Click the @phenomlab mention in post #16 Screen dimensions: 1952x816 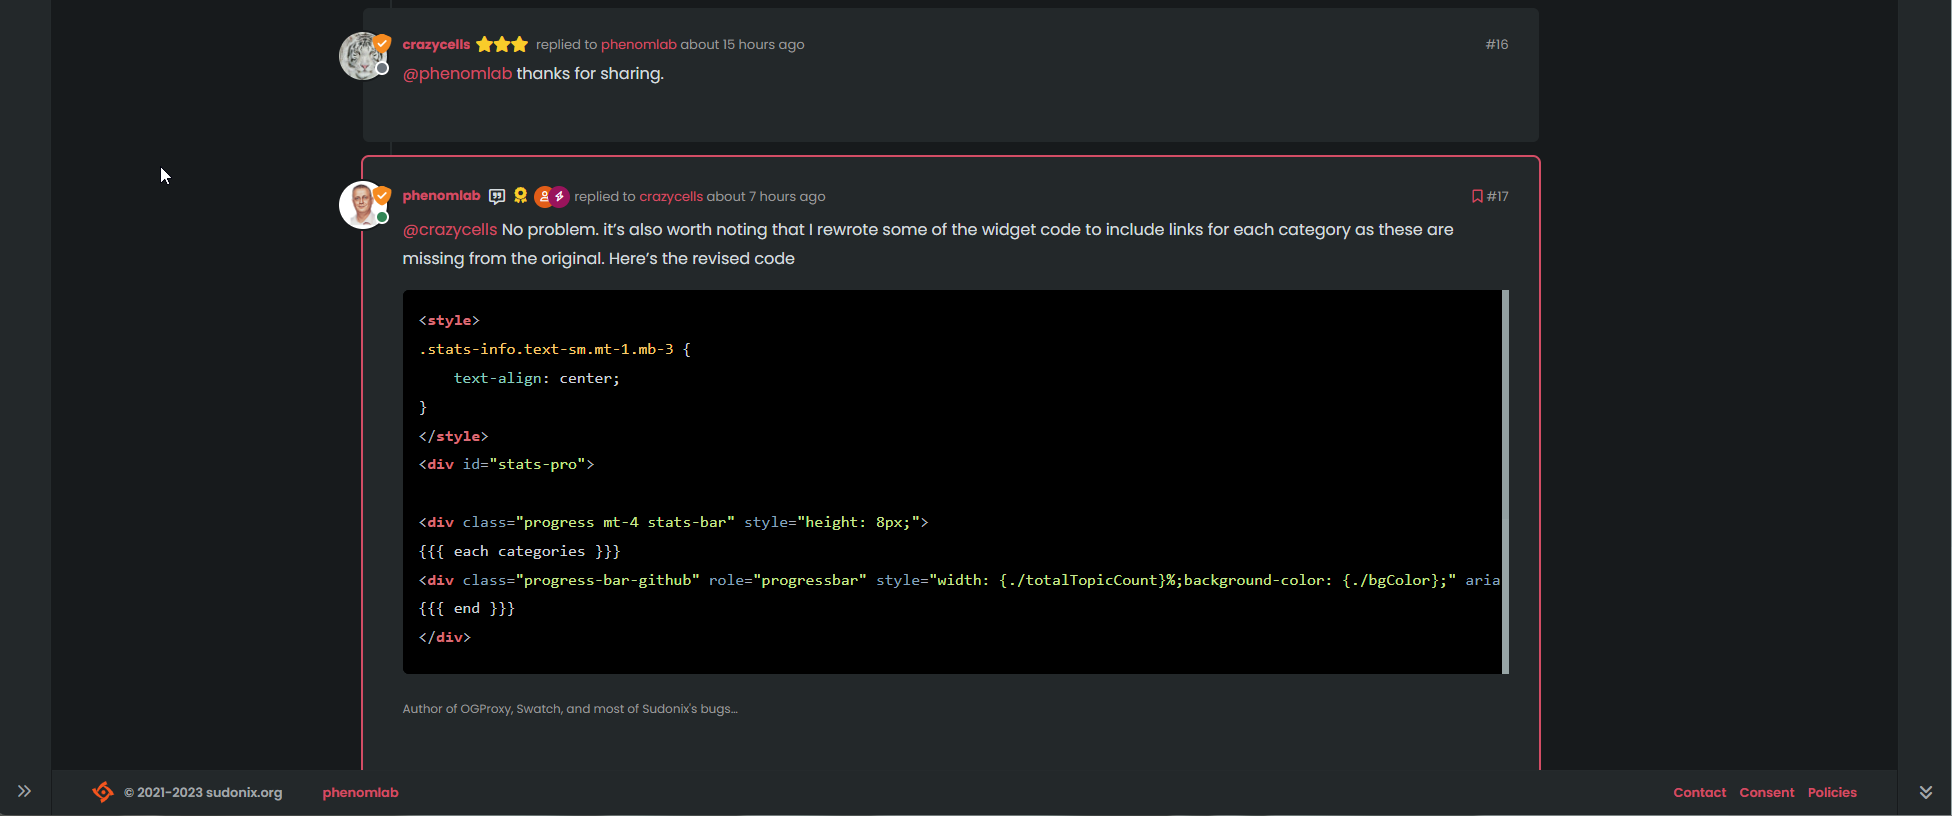tap(457, 74)
